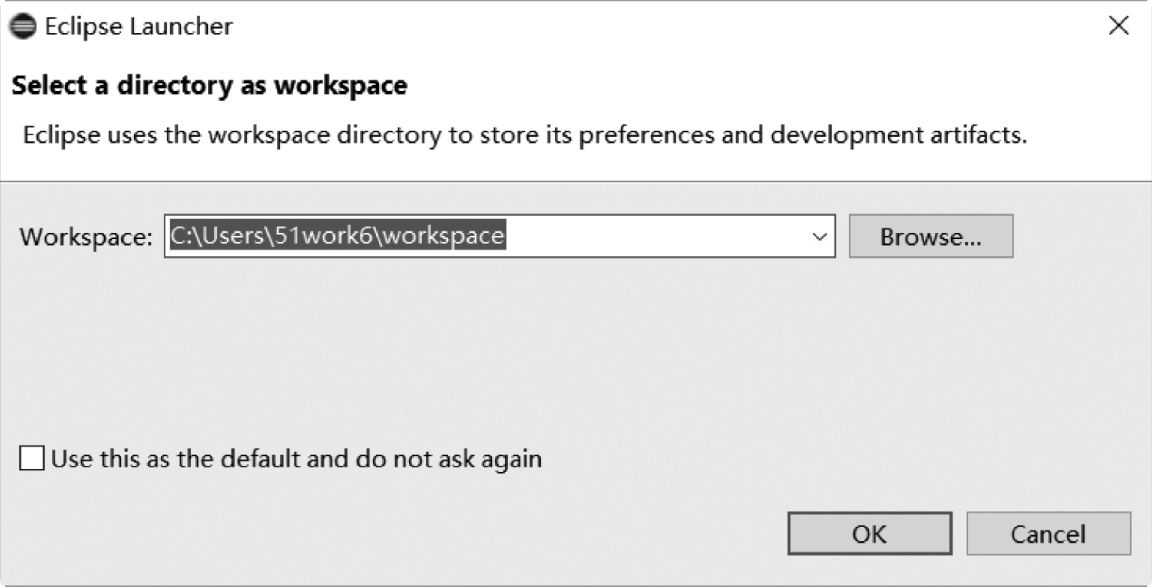Click 'do not ask again' portion of label
Screen dimensions: 1152x587
tap(449, 458)
